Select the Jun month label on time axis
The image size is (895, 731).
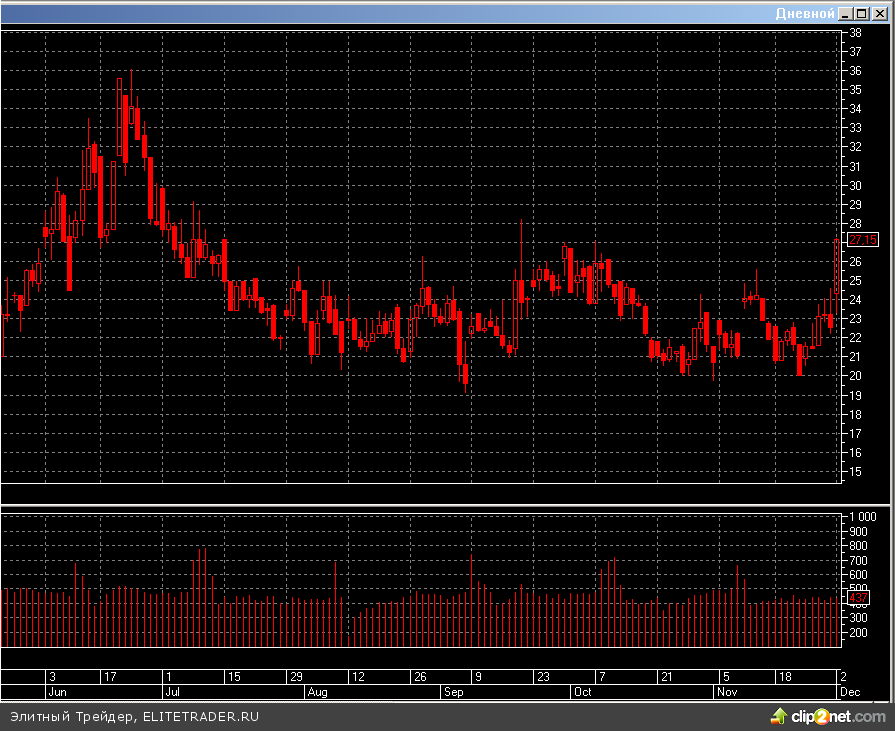pos(58,691)
